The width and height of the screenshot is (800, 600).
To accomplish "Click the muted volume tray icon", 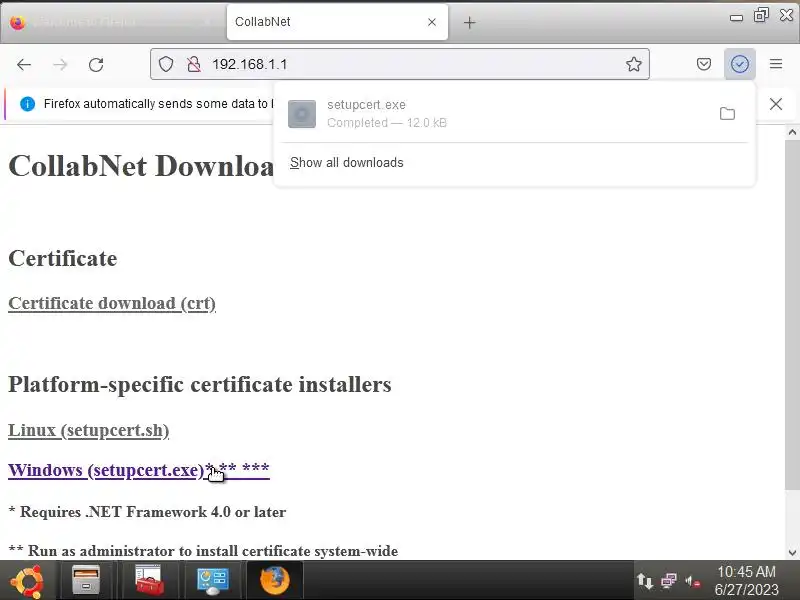I will (x=692, y=581).
